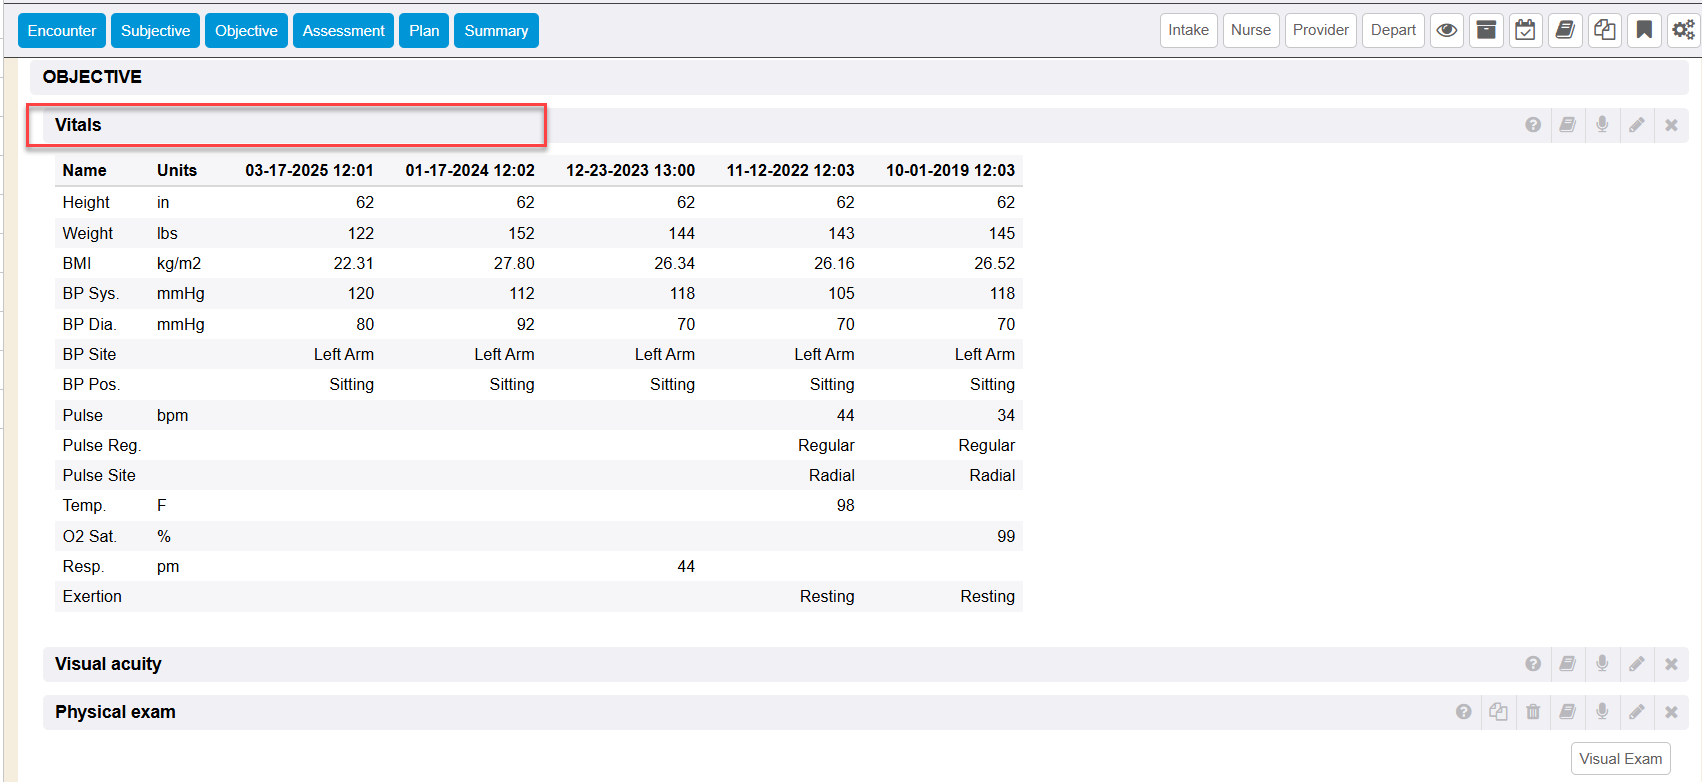The width and height of the screenshot is (1702, 782).
Task: Close the Vitals section with X icon
Action: pos(1671,125)
